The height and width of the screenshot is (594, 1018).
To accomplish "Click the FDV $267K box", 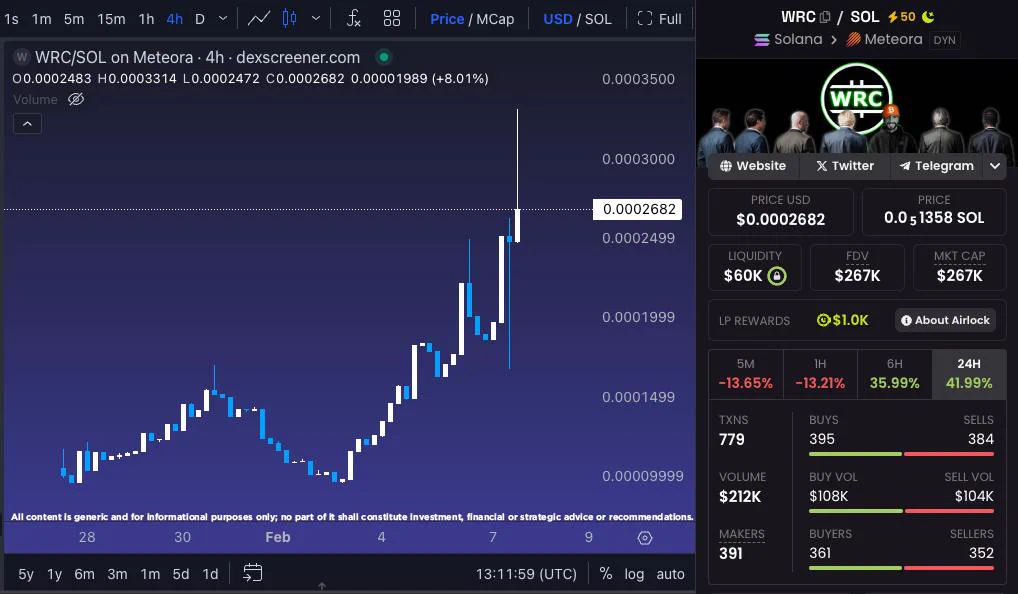I will coord(857,267).
